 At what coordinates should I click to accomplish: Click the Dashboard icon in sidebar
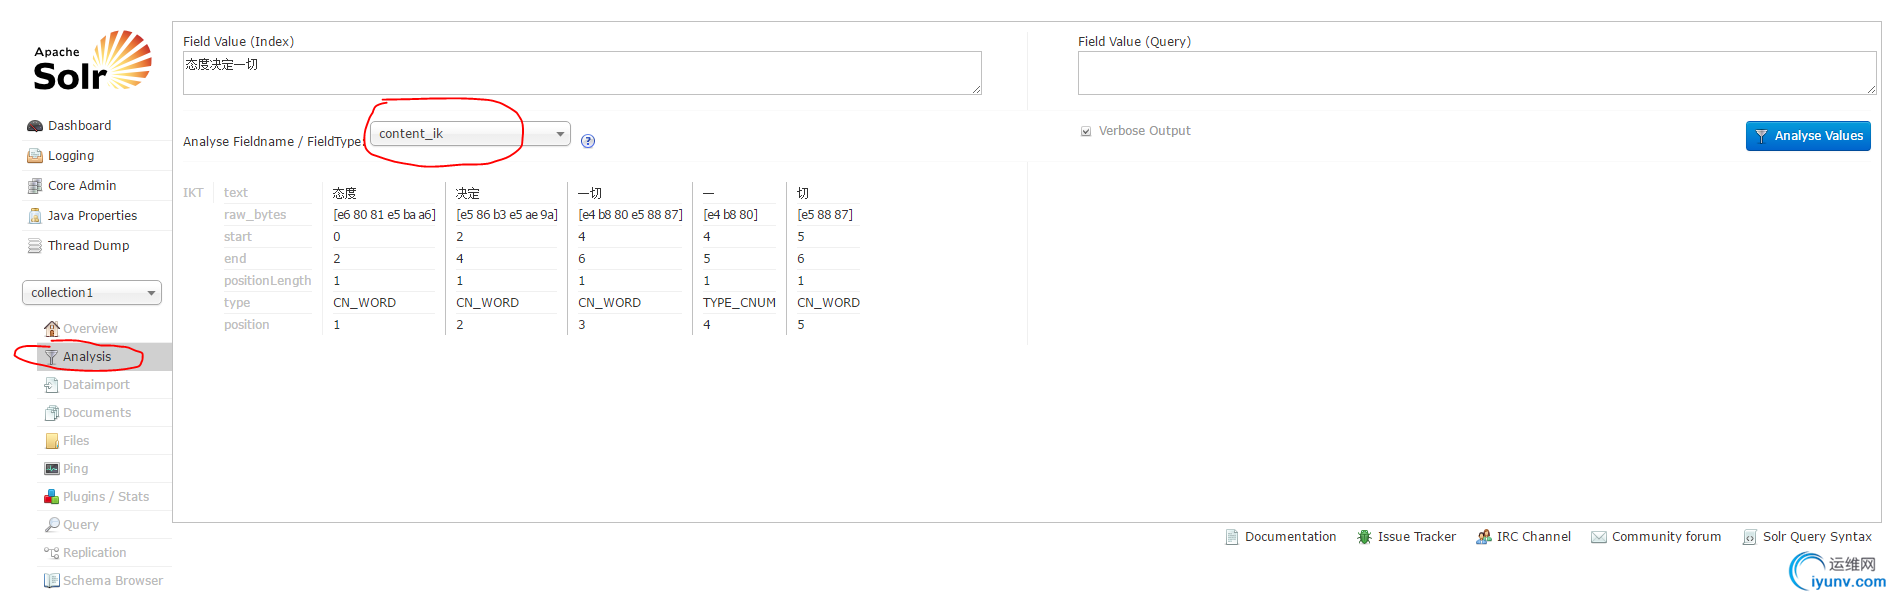[35, 126]
